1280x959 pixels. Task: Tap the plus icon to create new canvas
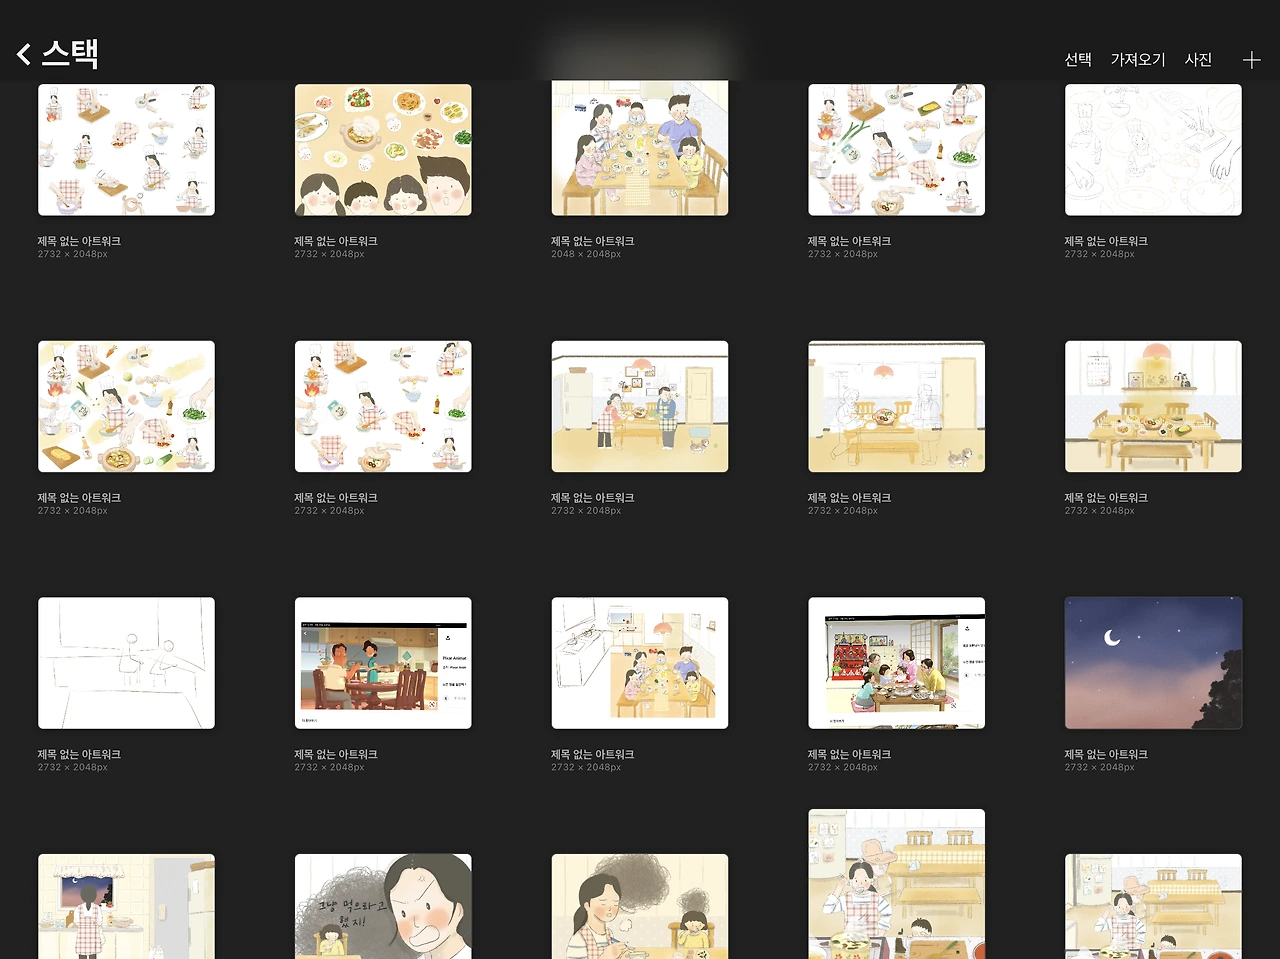(1251, 60)
